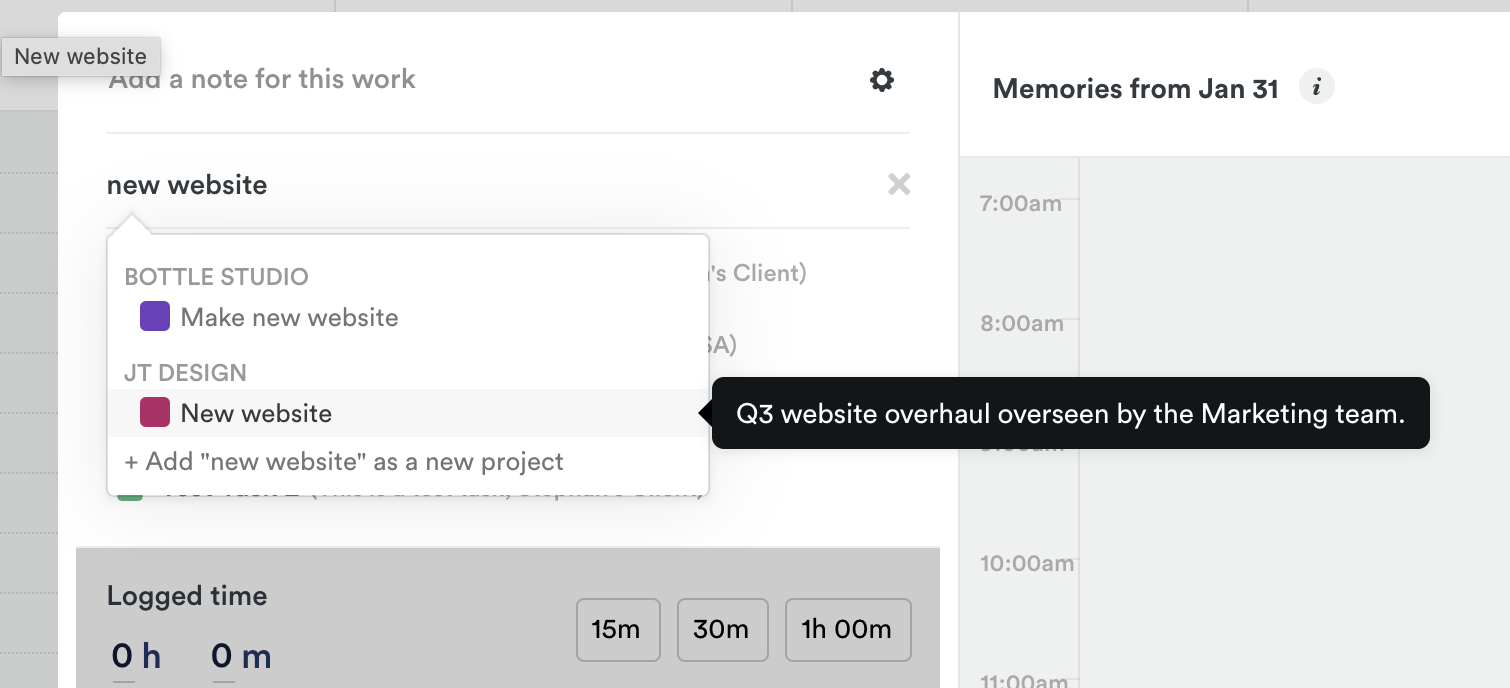This screenshot has width=1510, height=688.
Task: Log time with the 30m quick button
Action: tap(722, 629)
